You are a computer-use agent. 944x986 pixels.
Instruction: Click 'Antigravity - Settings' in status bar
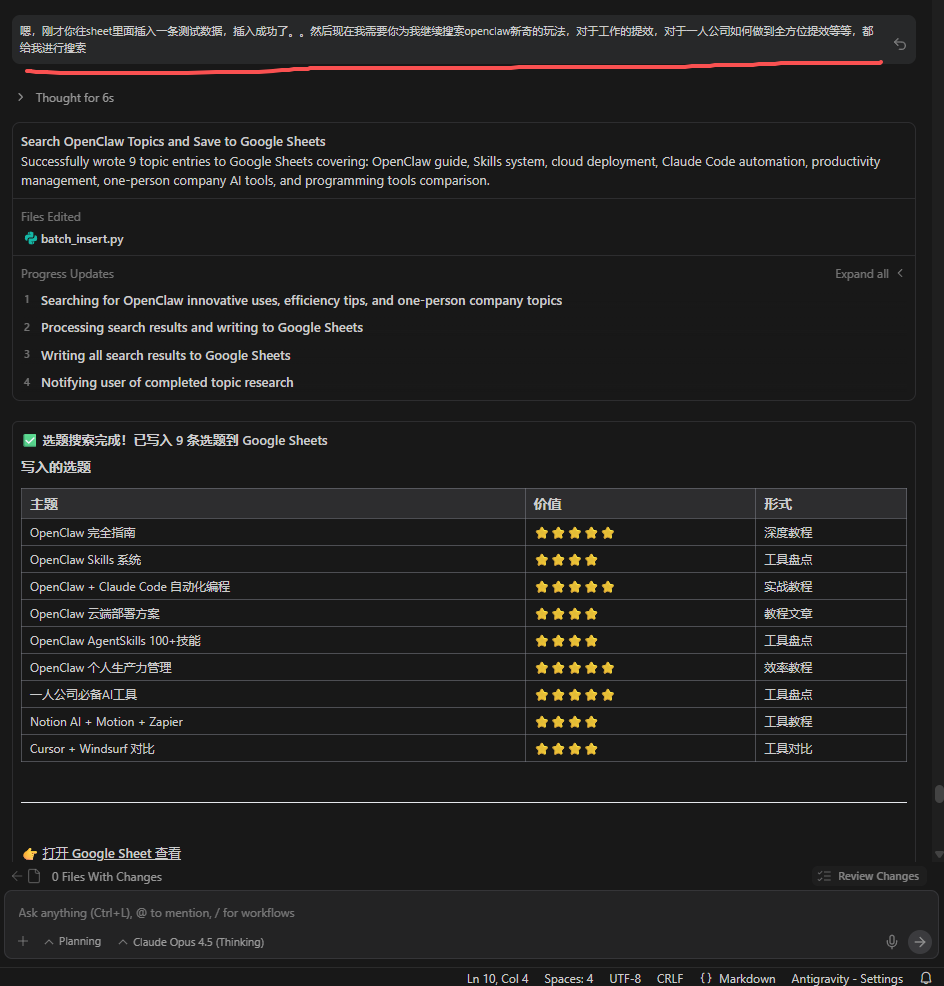pos(846,978)
